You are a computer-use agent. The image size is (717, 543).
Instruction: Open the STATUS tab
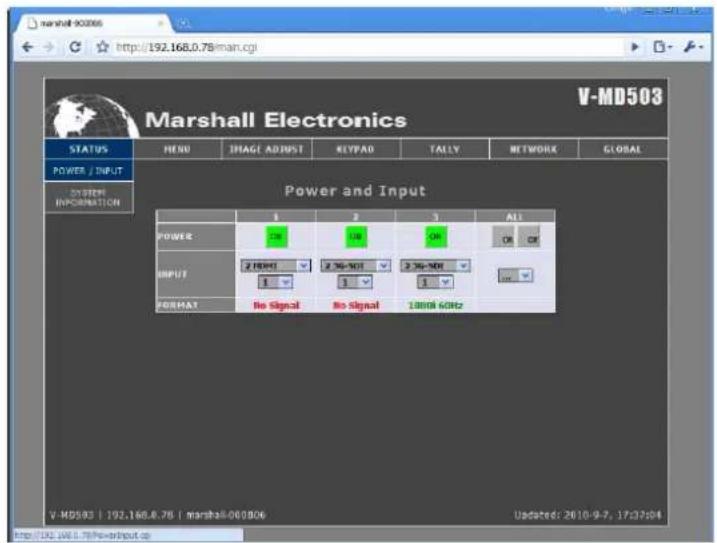pyautogui.click(x=89, y=149)
